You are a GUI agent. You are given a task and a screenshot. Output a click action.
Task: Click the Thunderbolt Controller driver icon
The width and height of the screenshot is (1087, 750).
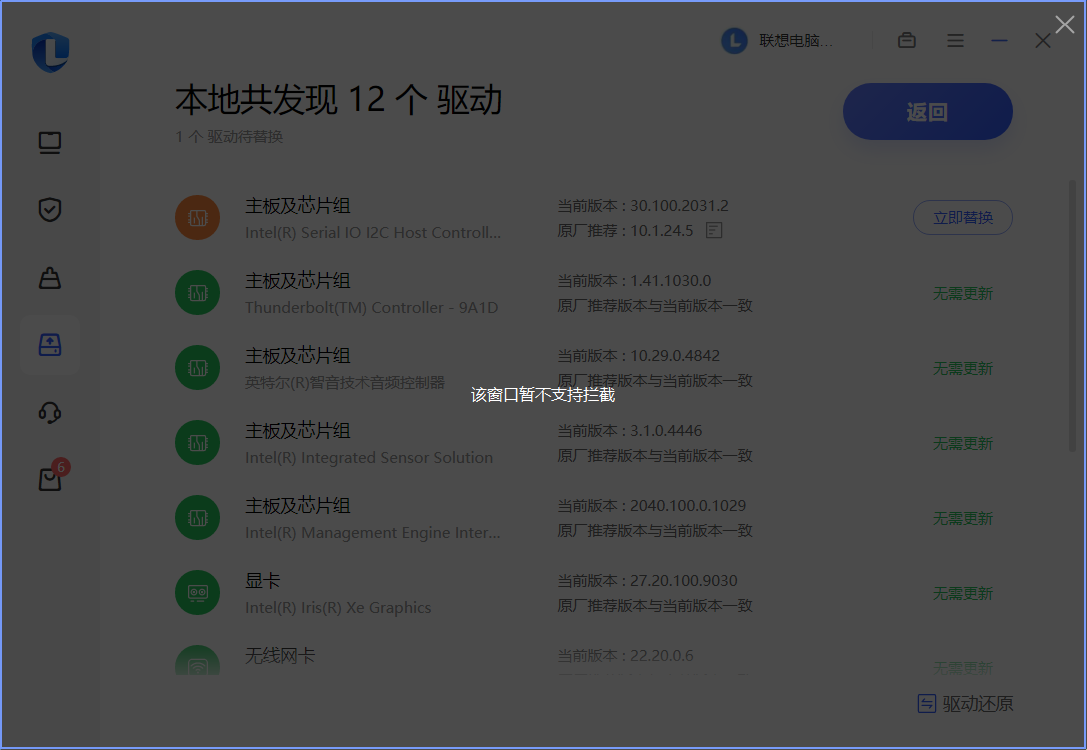[x=198, y=293]
